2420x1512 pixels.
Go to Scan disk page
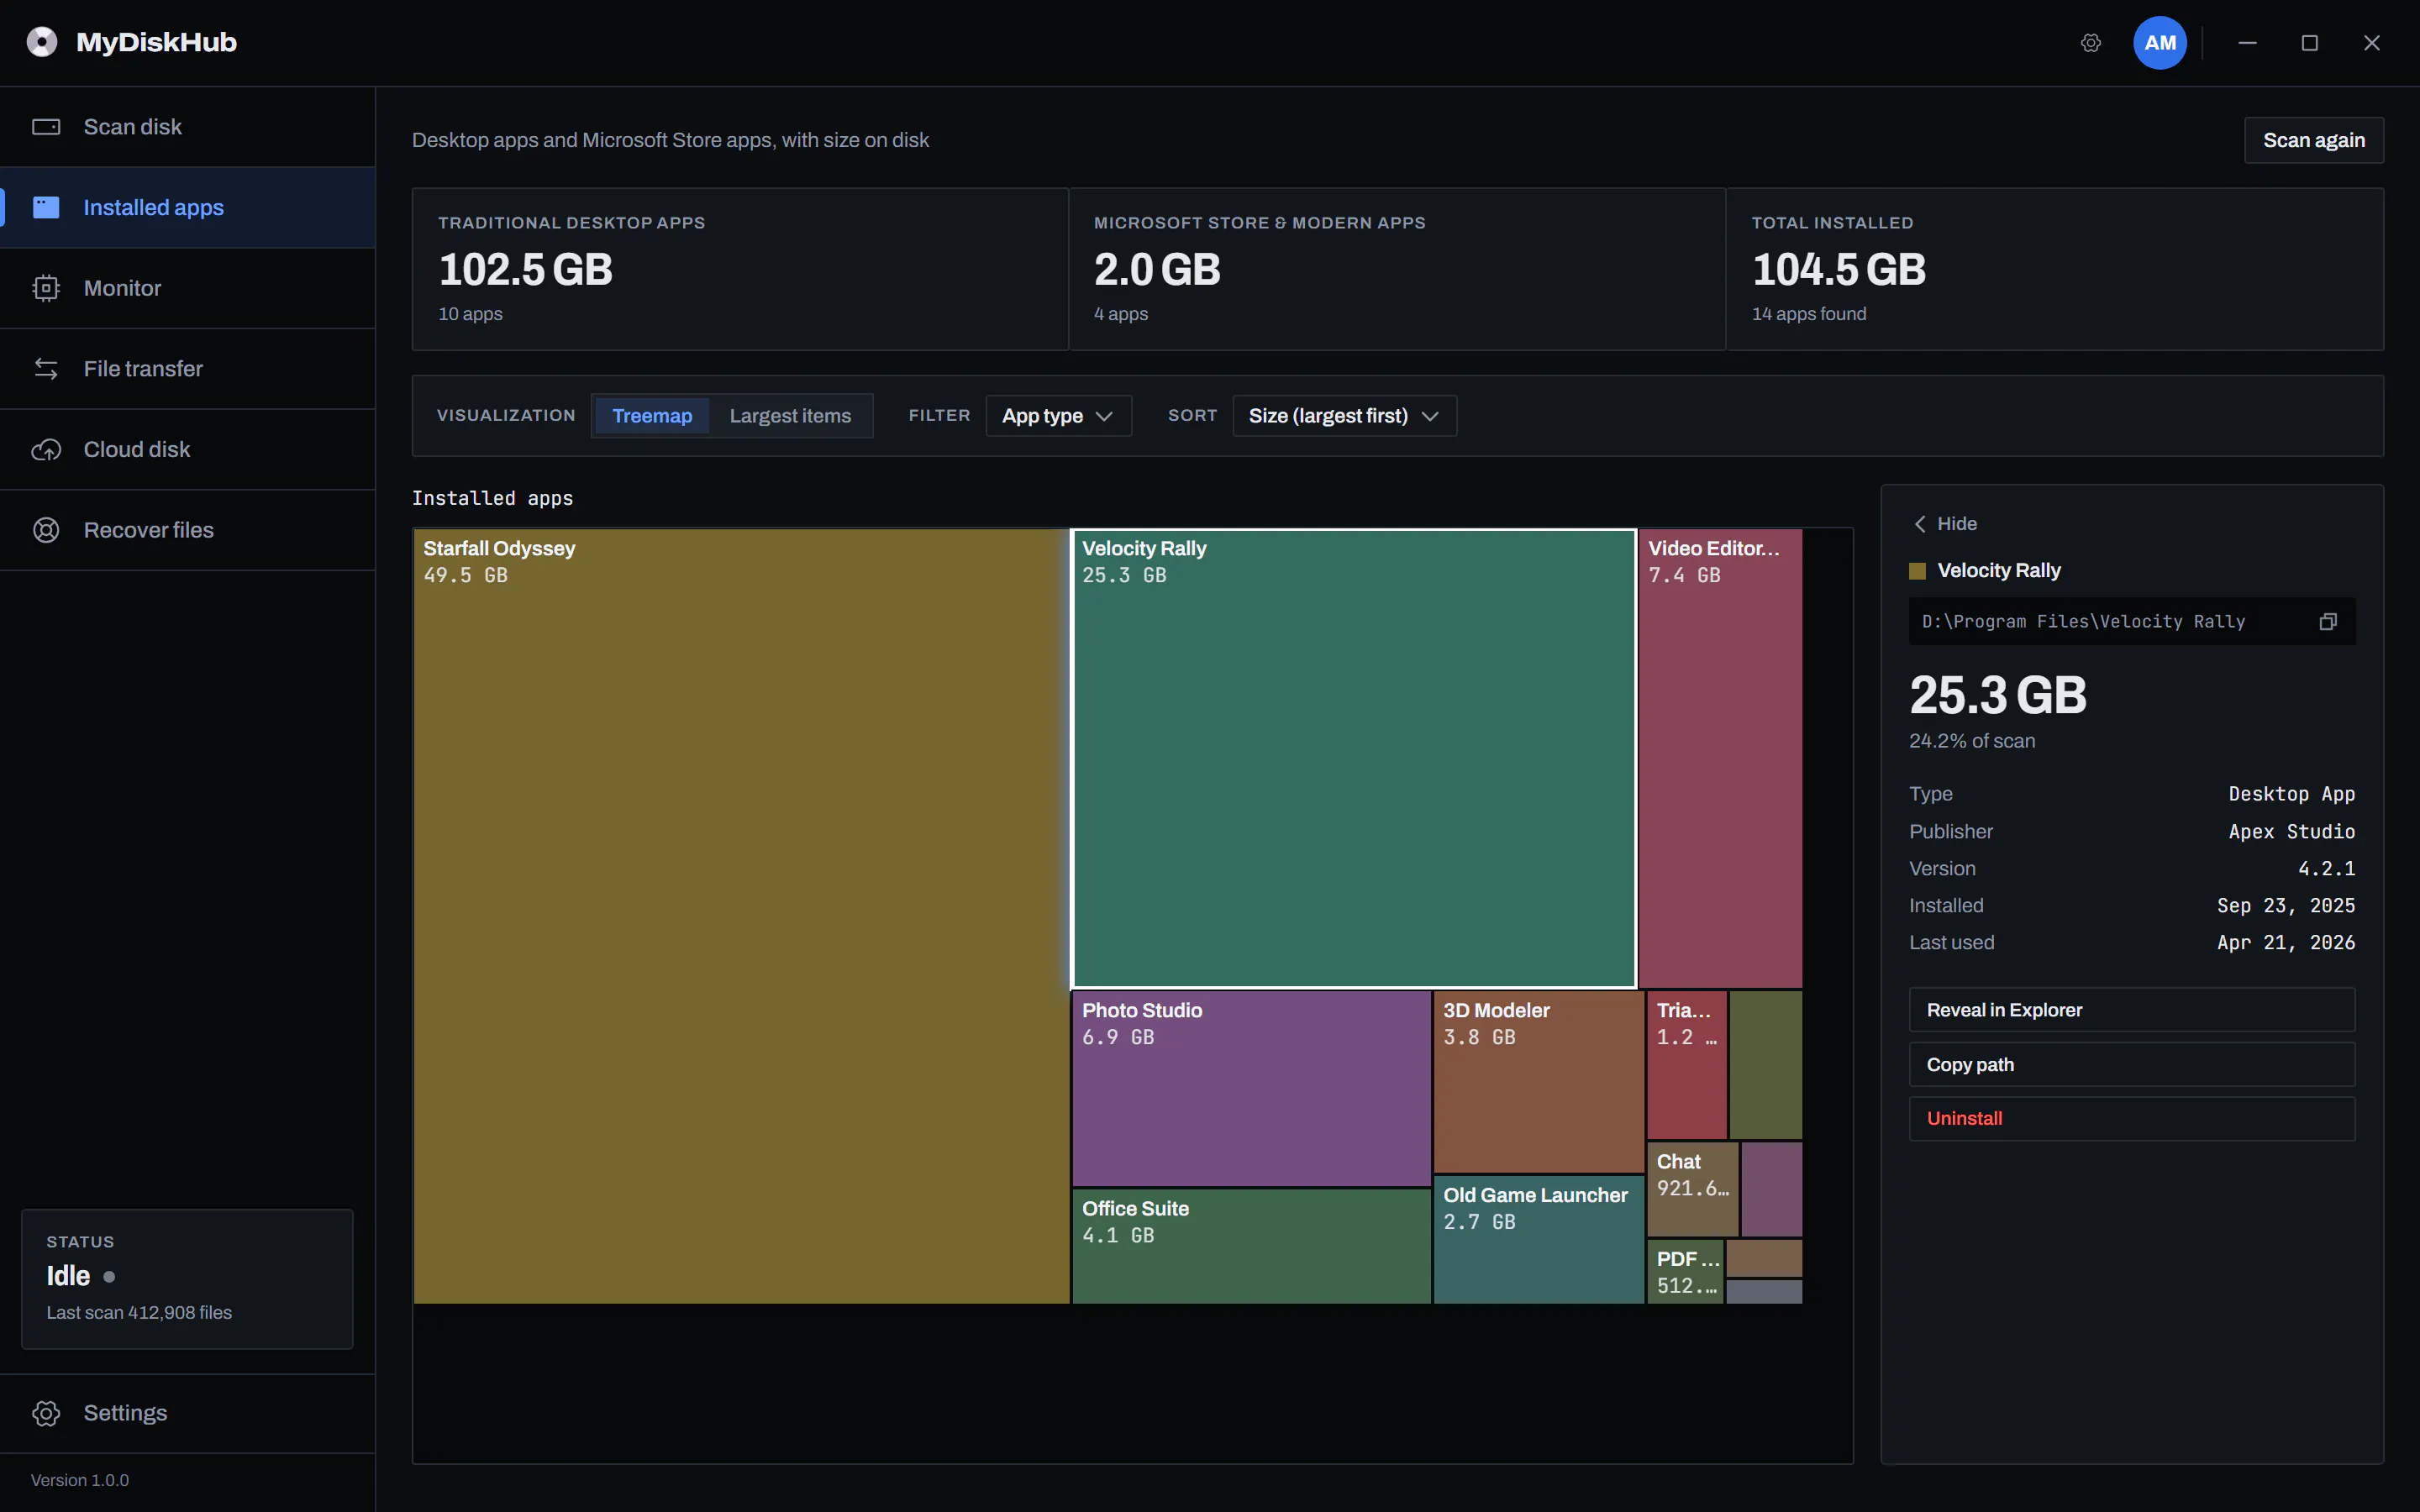coord(188,127)
